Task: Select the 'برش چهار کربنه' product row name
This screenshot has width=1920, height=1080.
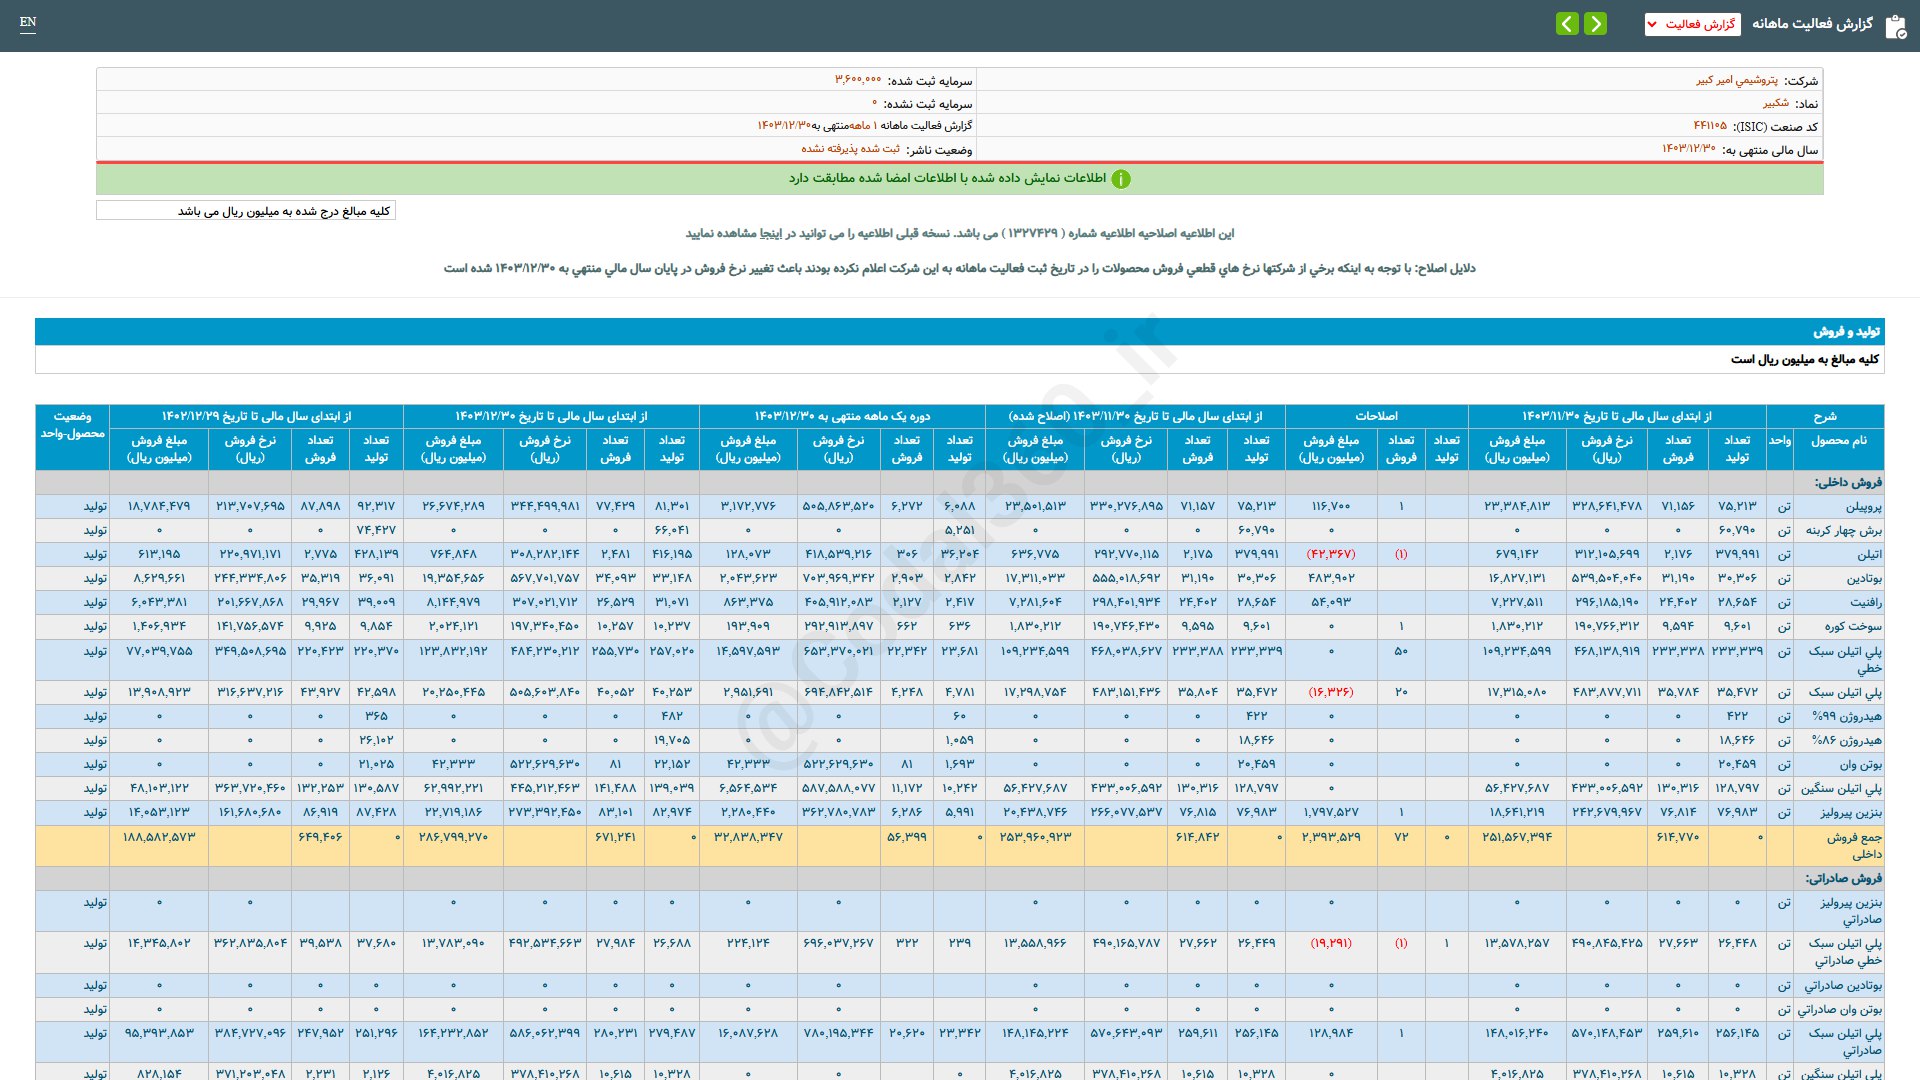Action: [x=1843, y=531]
